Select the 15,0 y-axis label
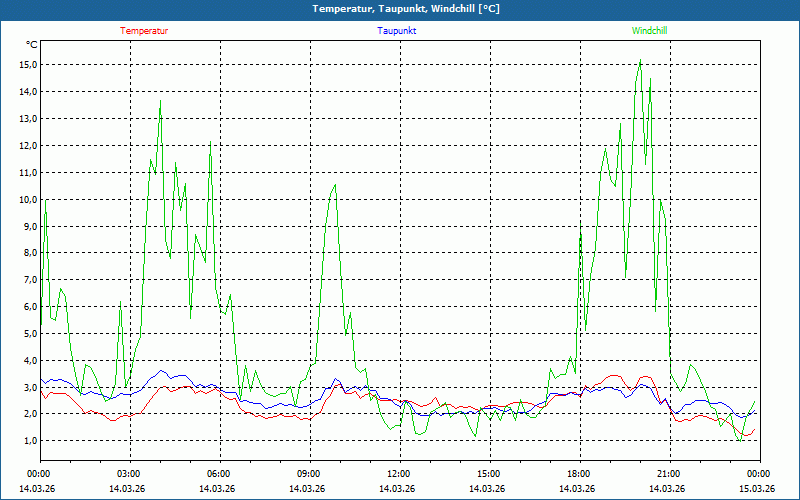Image resolution: width=800 pixels, height=500 pixels. (27, 65)
